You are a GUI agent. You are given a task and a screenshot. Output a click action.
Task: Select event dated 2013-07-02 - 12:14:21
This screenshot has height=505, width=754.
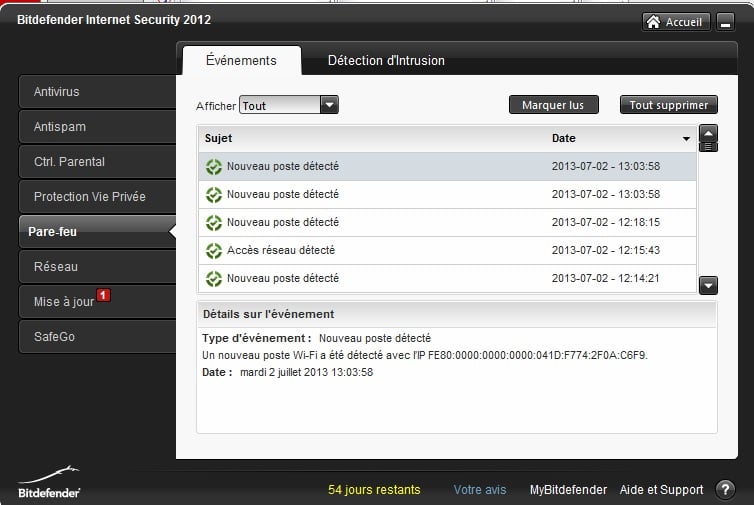(447, 278)
